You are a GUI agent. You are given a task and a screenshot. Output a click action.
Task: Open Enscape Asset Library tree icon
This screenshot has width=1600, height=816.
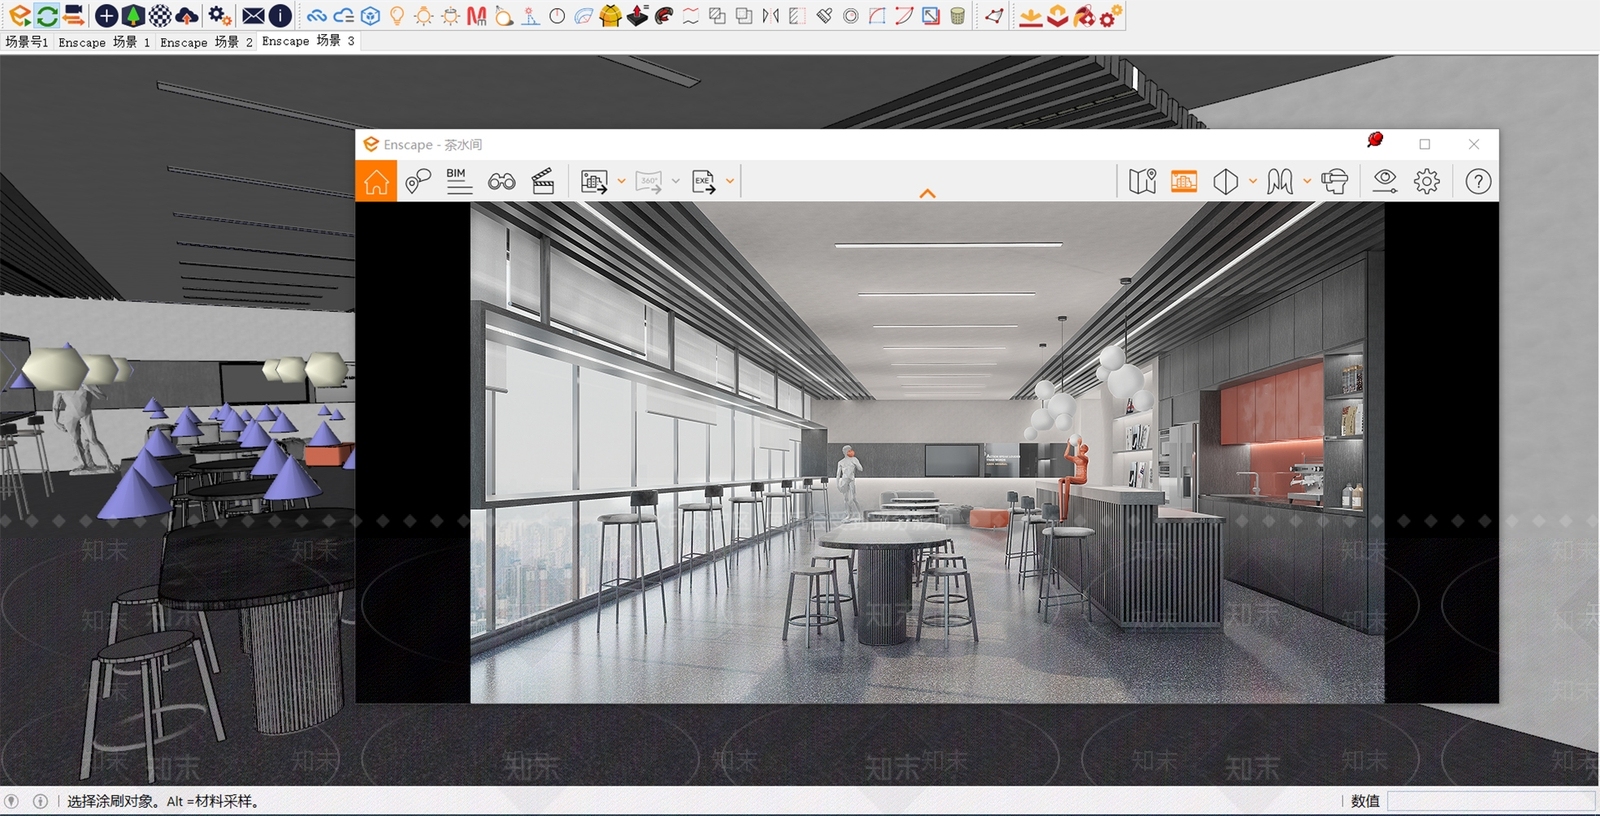point(132,15)
